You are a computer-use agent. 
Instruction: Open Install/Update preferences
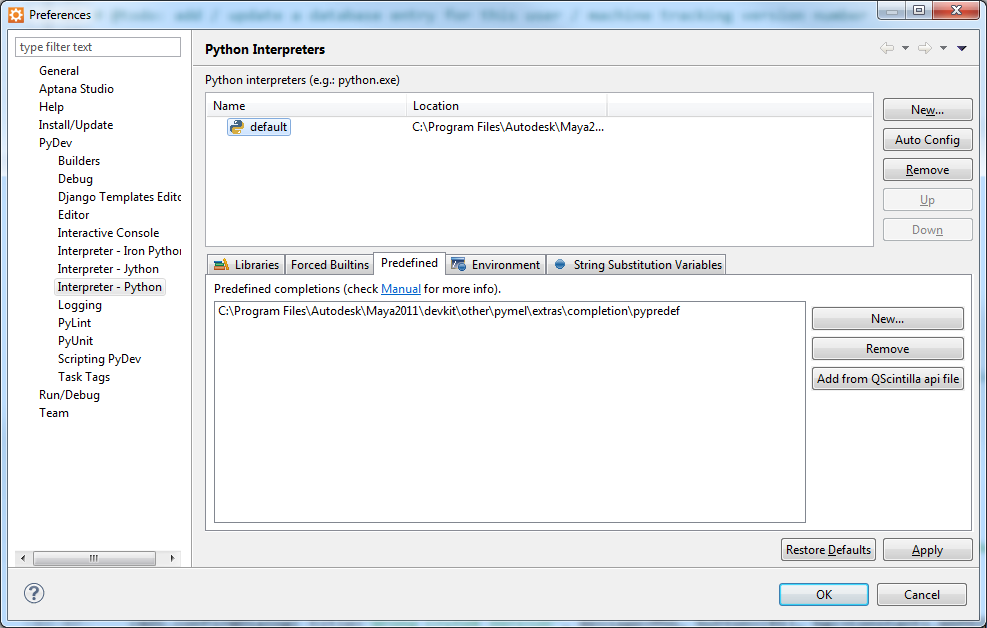[76, 125]
